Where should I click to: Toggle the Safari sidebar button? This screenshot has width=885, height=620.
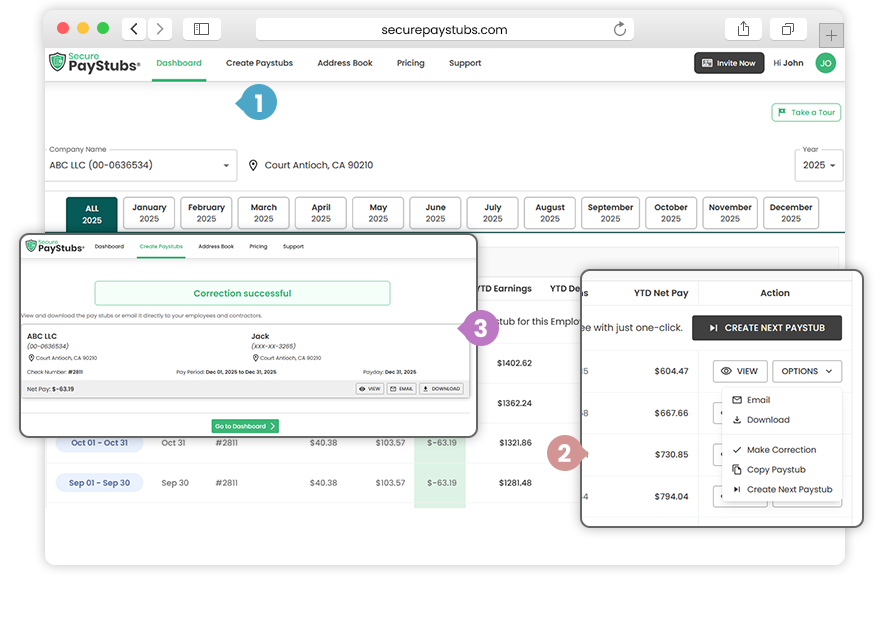201,29
